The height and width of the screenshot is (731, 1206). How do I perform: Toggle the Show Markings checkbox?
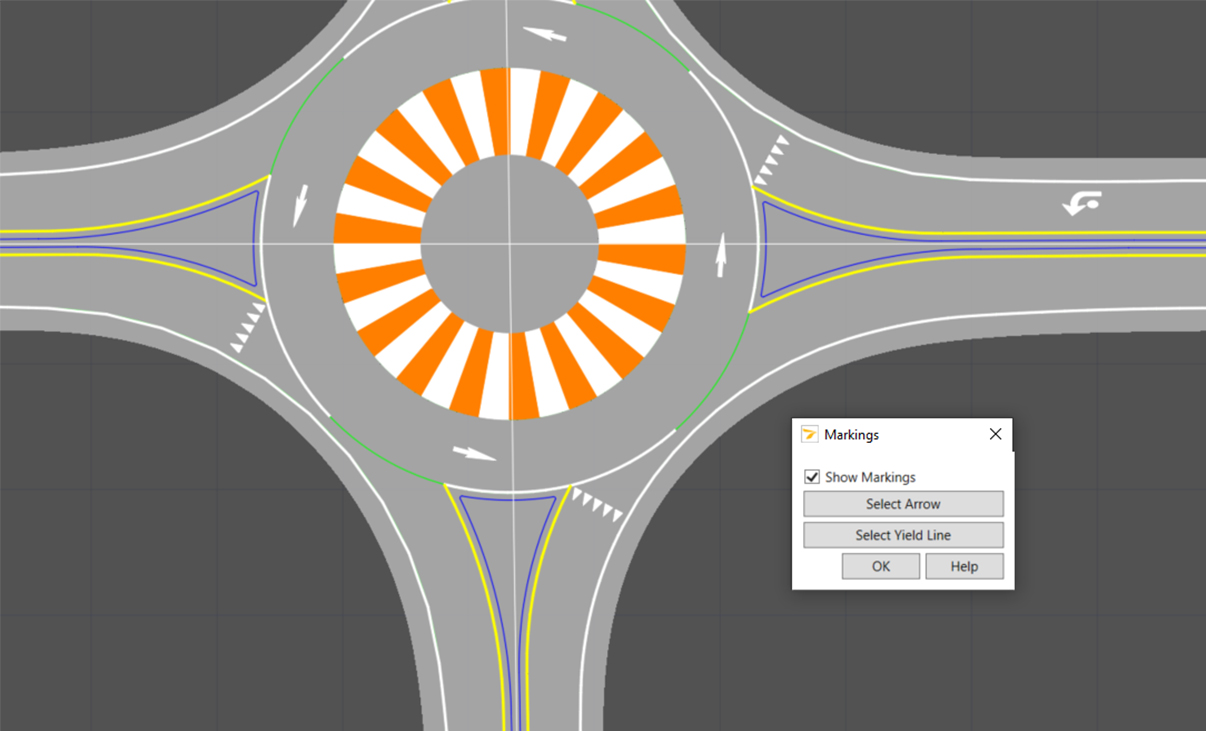(811, 477)
